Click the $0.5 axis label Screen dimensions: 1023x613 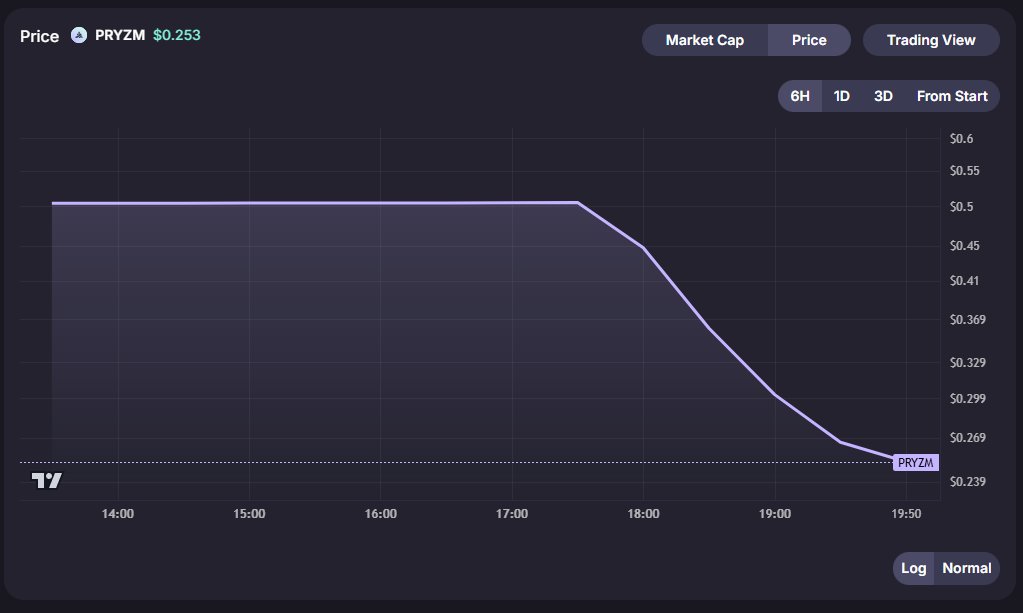[x=961, y=207]
